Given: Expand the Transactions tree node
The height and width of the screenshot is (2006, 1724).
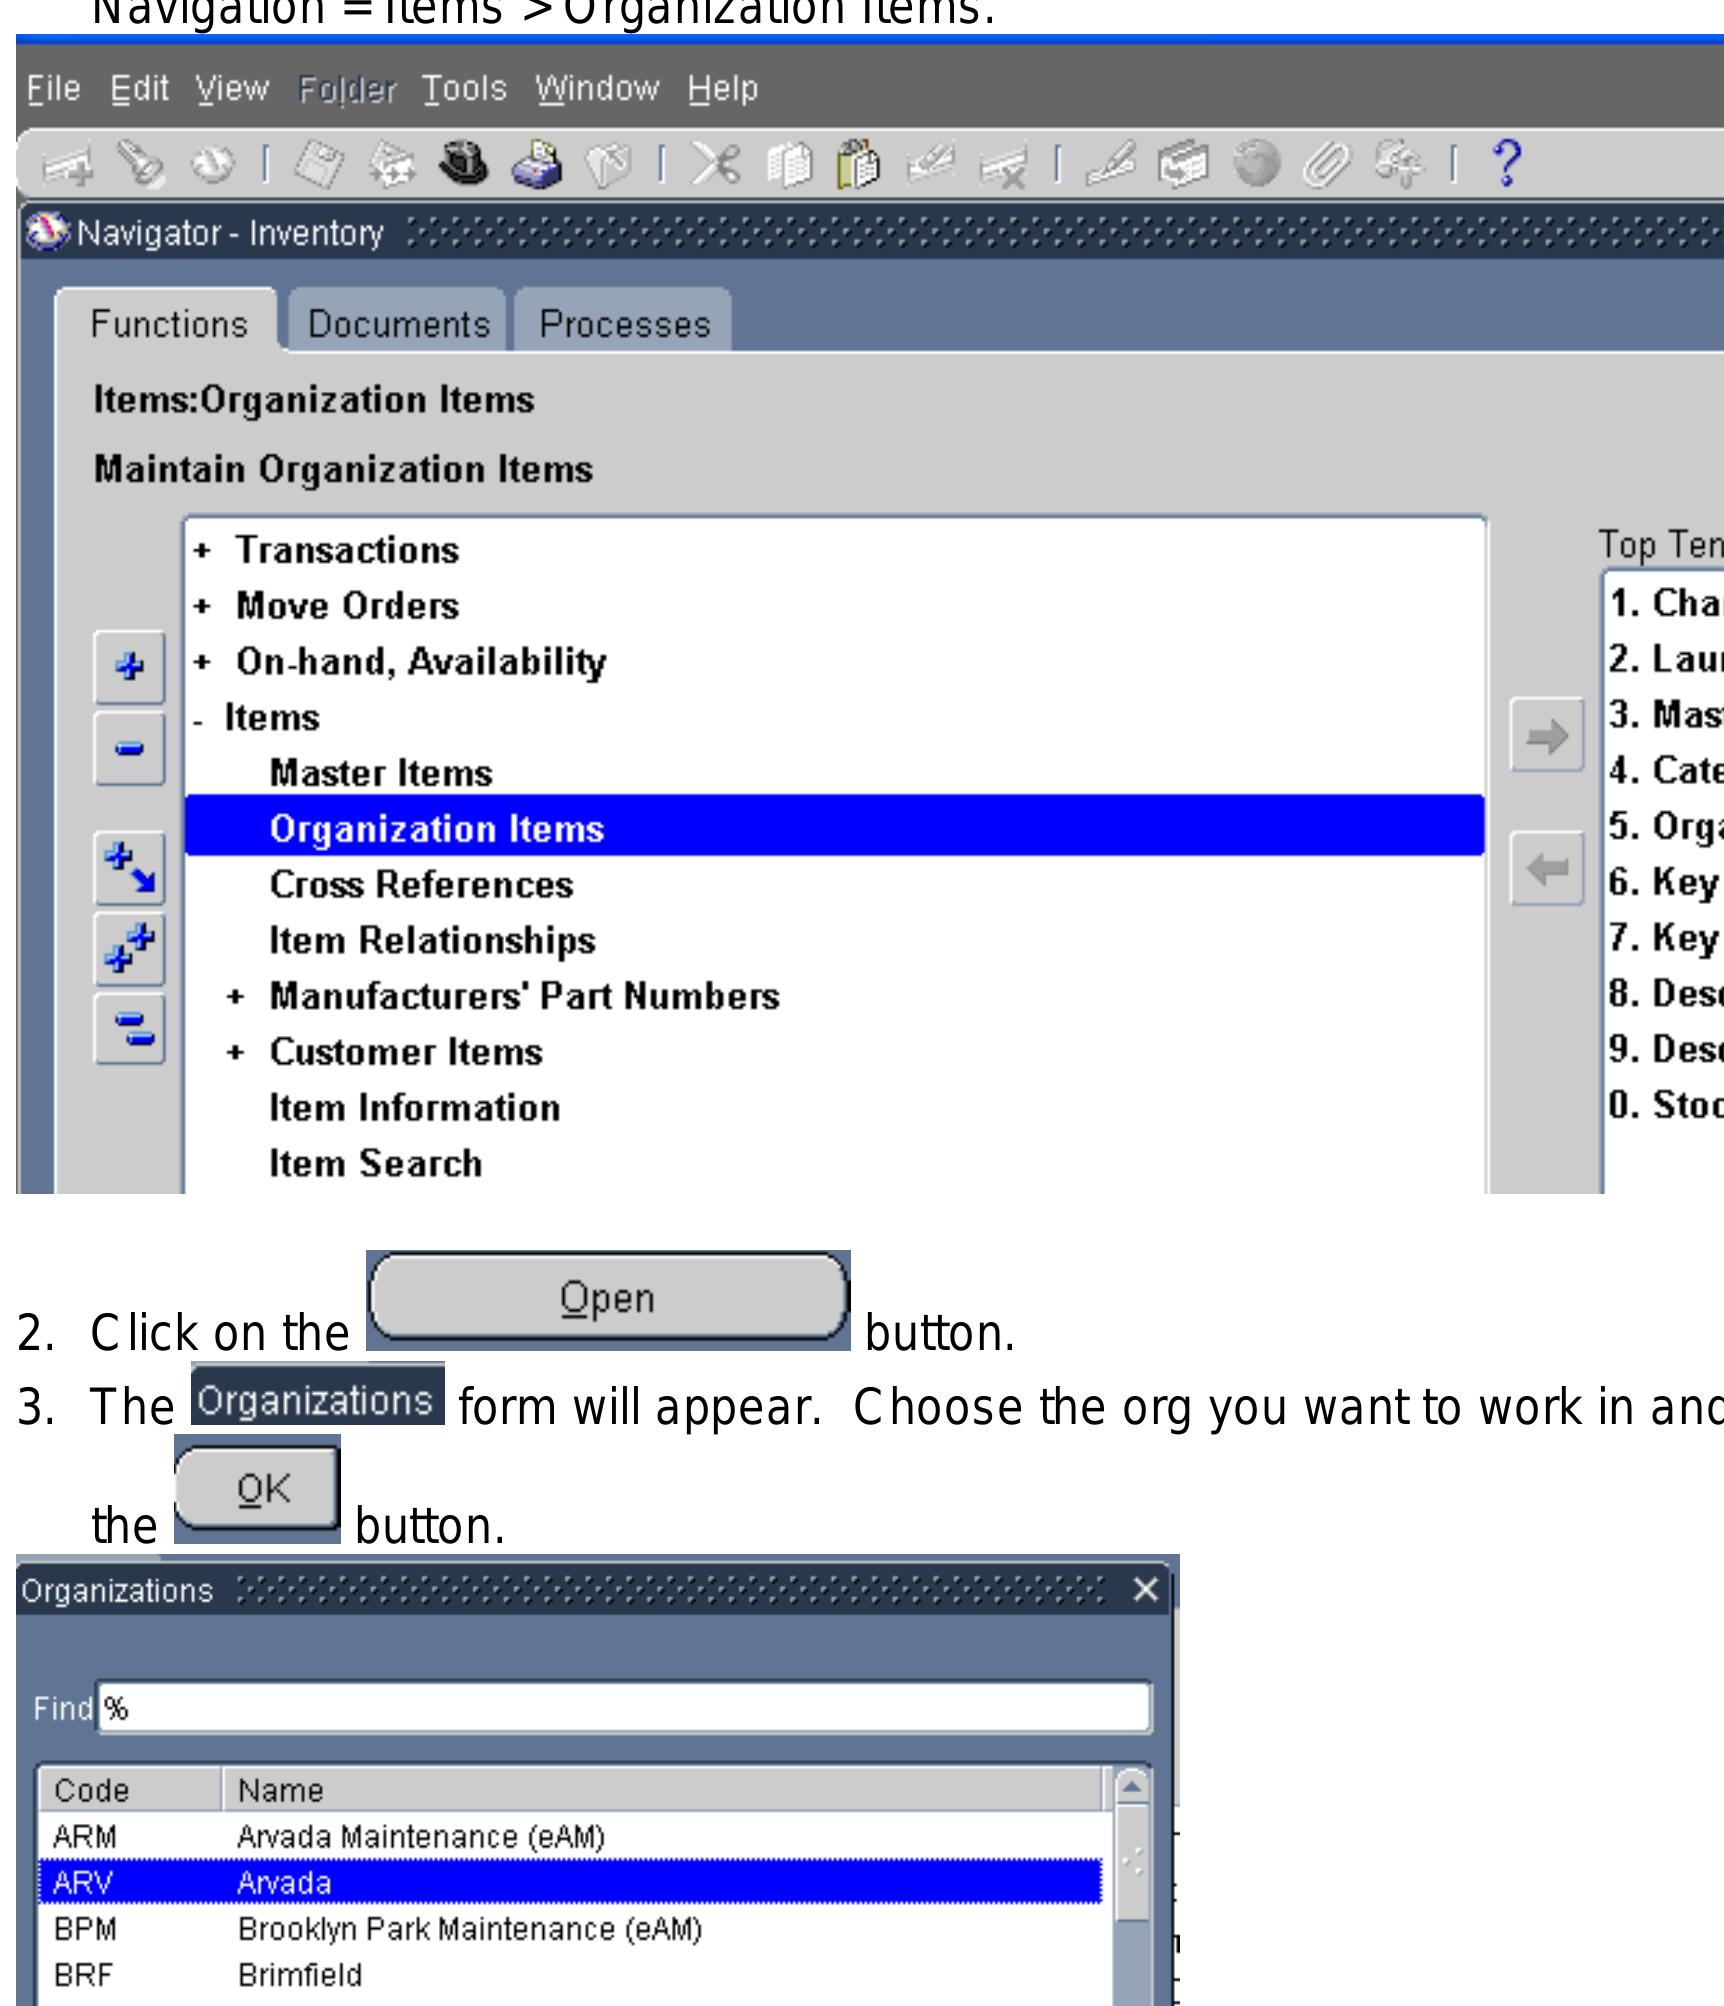Looking at the screenshot, I should click(x=203, y=551).
